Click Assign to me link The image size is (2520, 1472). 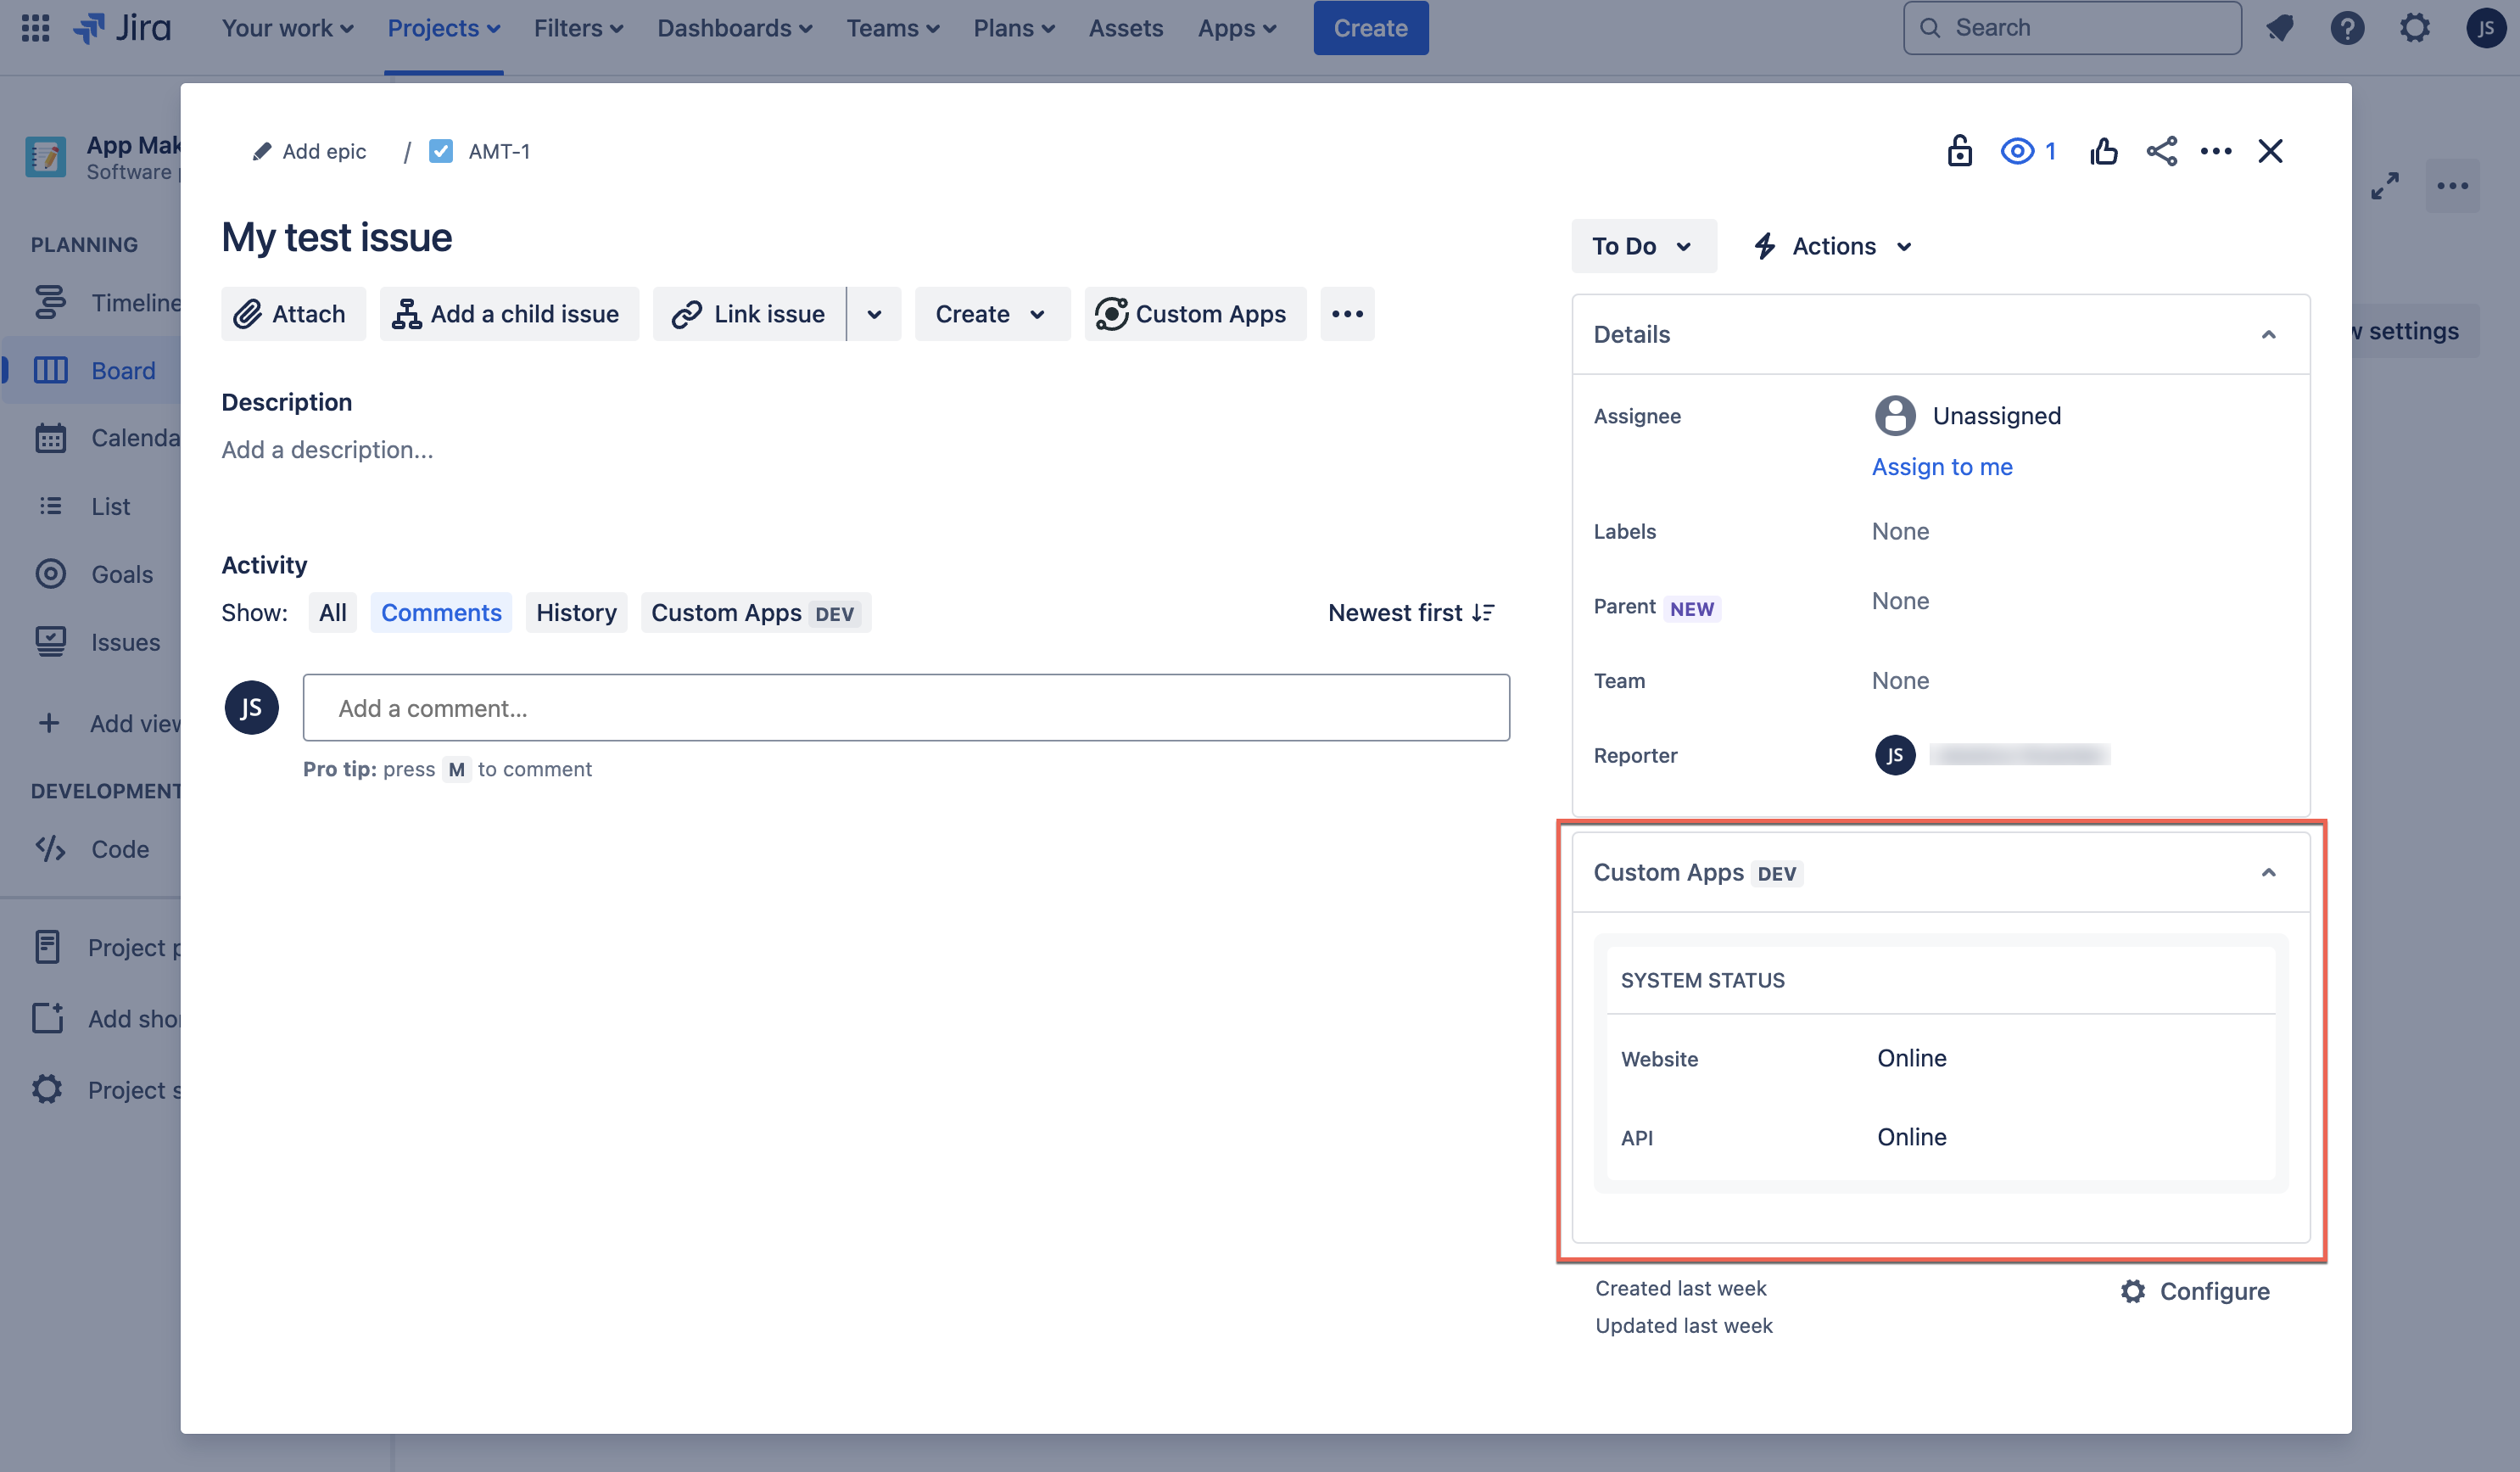[x=1942, y=466]
